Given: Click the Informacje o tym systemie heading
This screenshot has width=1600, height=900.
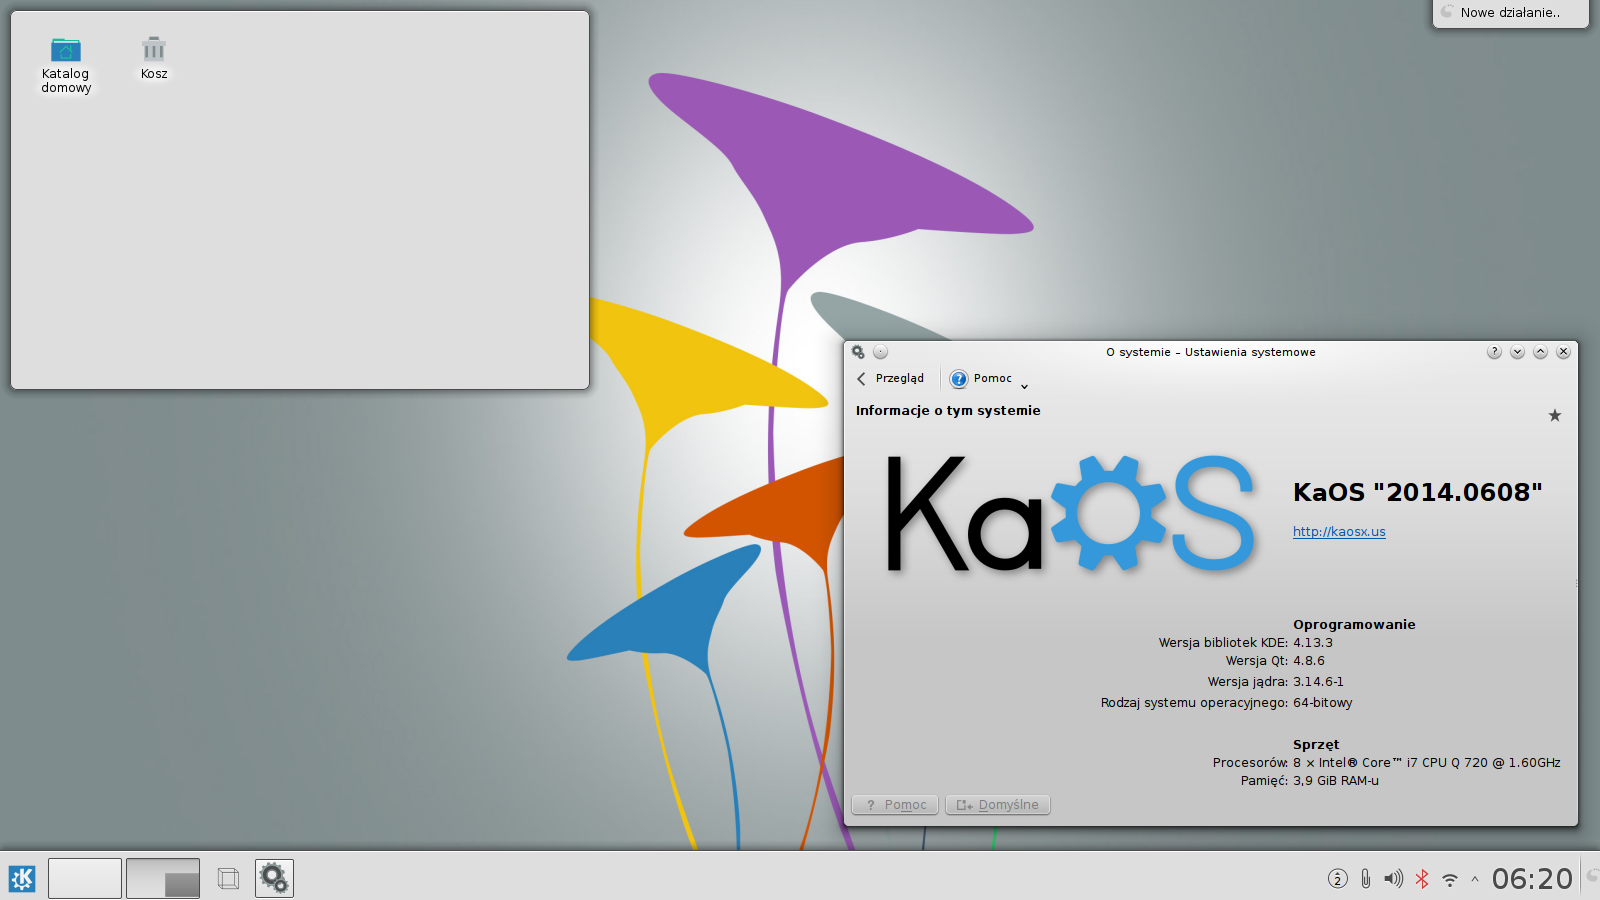Looking at the screenshot, I should click(948, 411).
